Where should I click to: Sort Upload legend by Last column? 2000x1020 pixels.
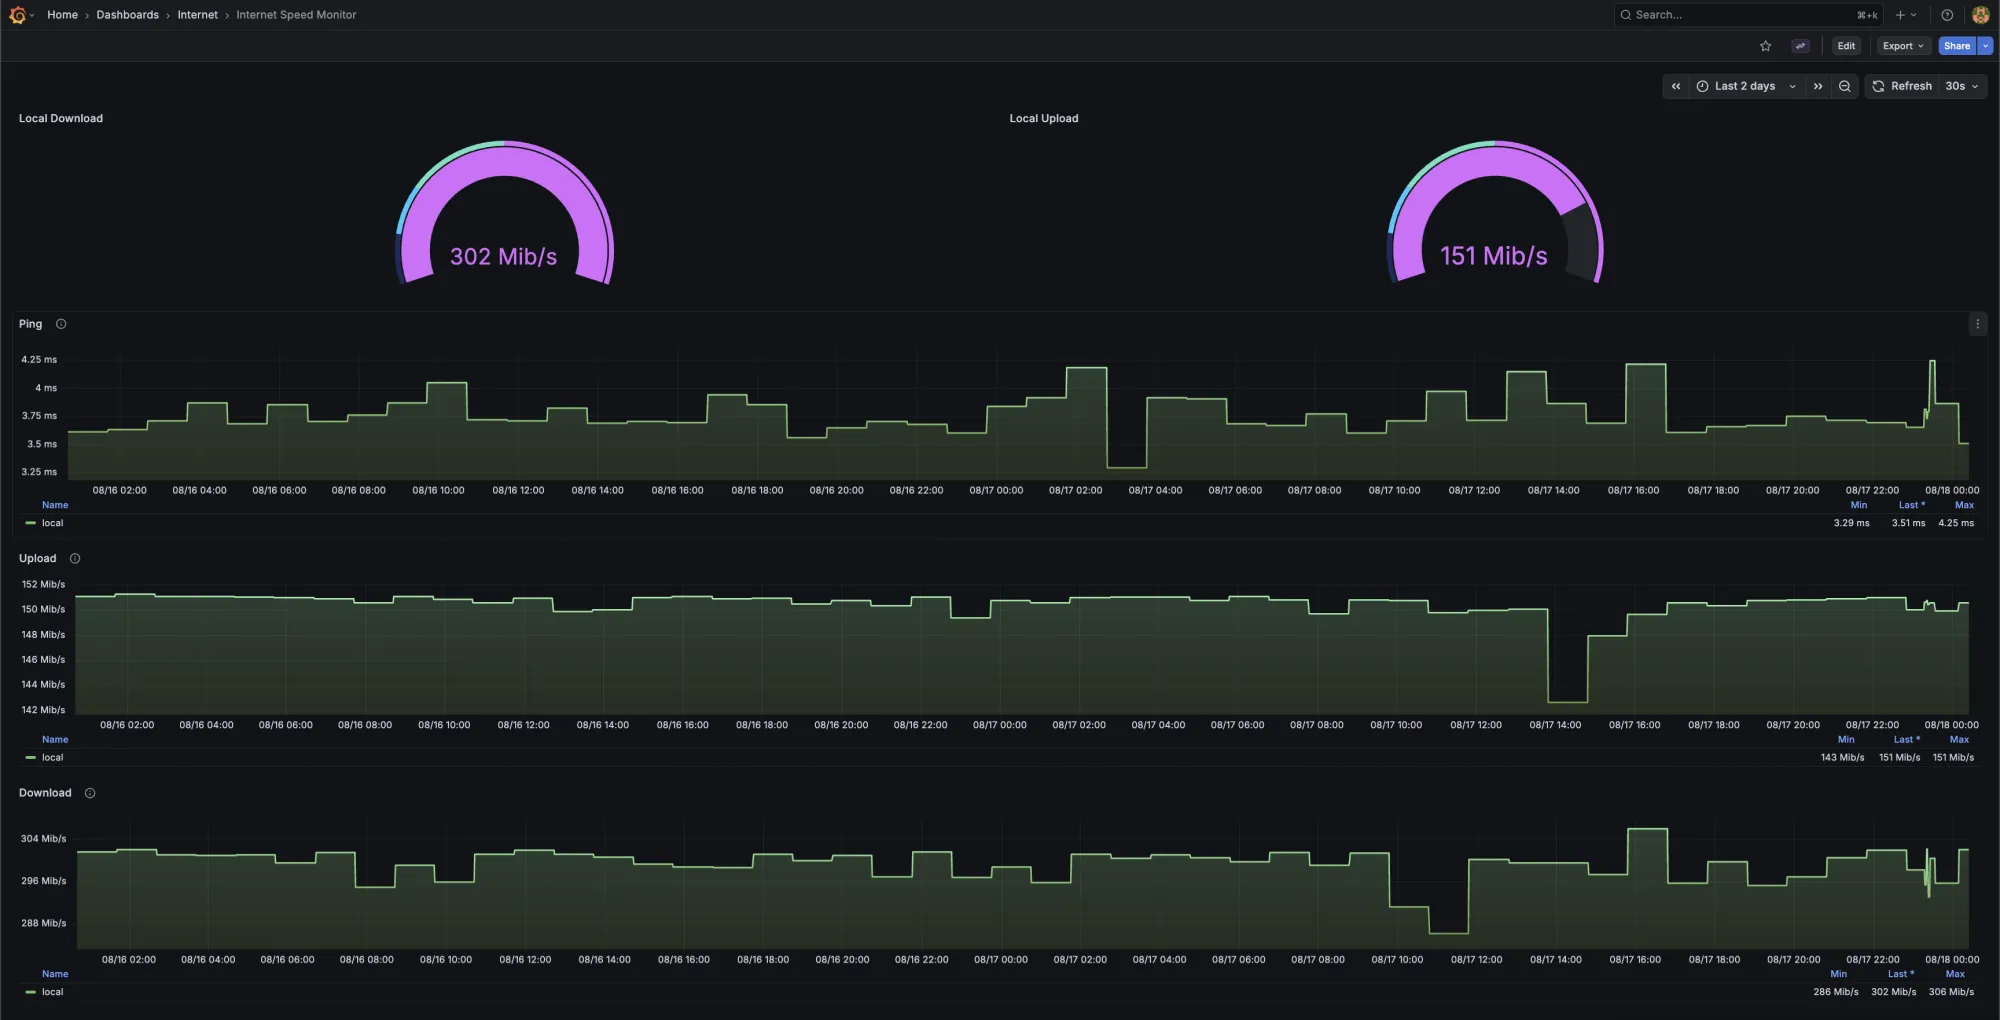1906,740
